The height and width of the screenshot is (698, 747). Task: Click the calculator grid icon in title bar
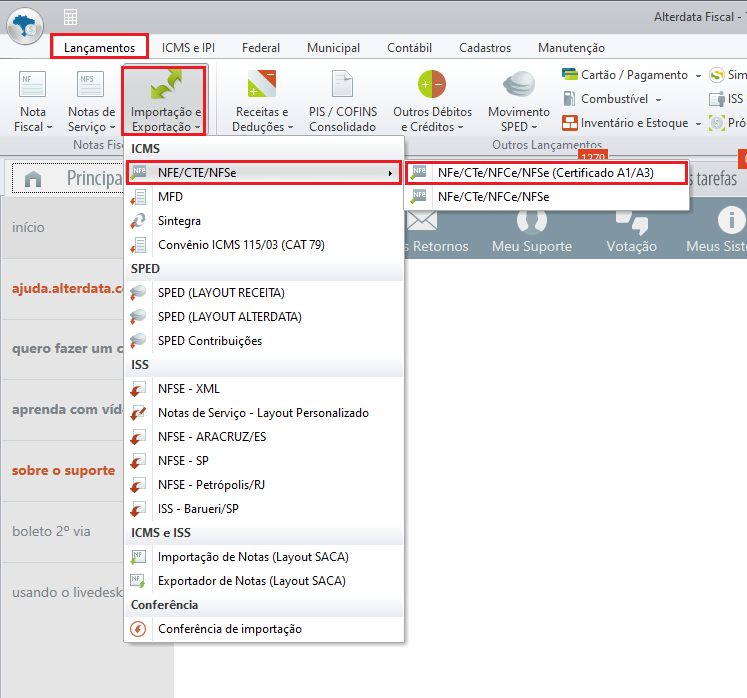(x=71, y=17)
